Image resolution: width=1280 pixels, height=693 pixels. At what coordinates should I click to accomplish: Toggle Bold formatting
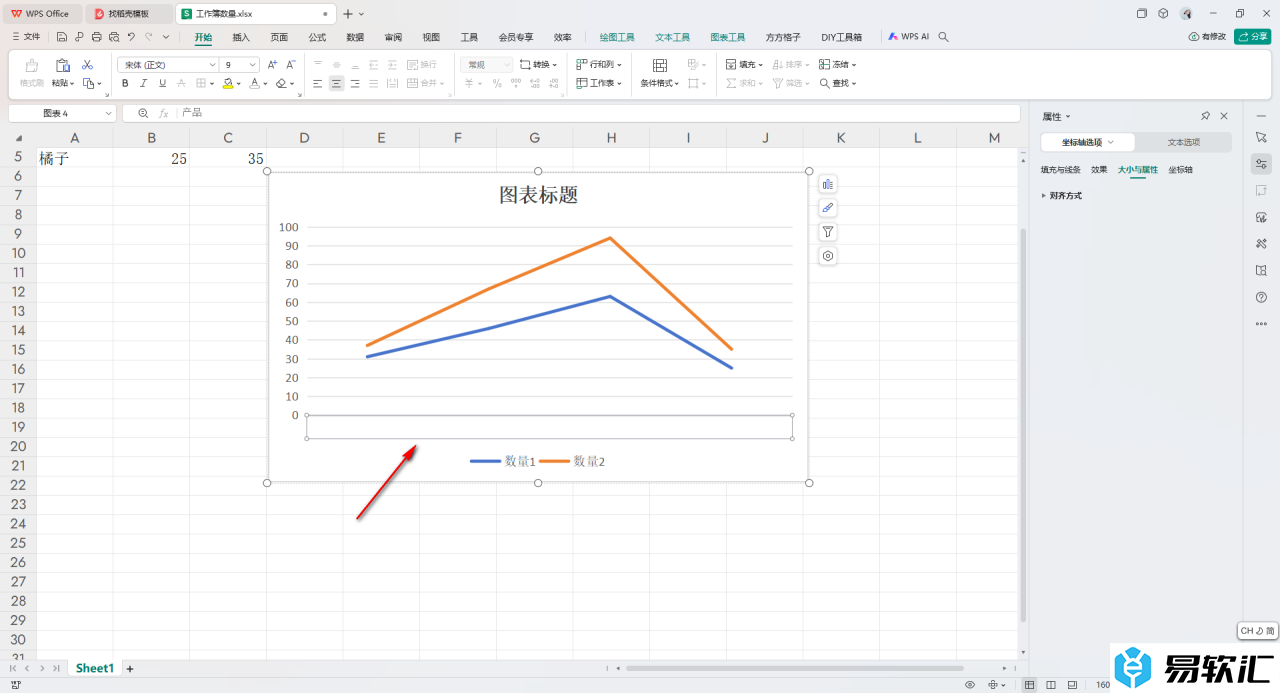tap(125, 83)
